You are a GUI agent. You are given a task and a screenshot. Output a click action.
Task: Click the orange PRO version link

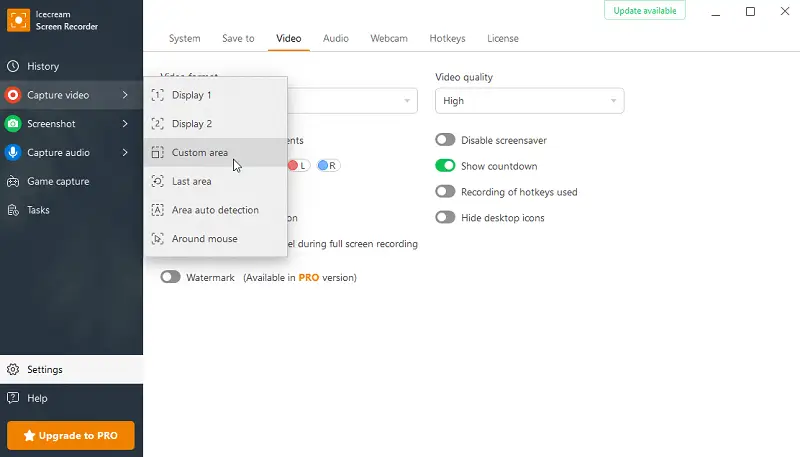click(x=309, y=277)
